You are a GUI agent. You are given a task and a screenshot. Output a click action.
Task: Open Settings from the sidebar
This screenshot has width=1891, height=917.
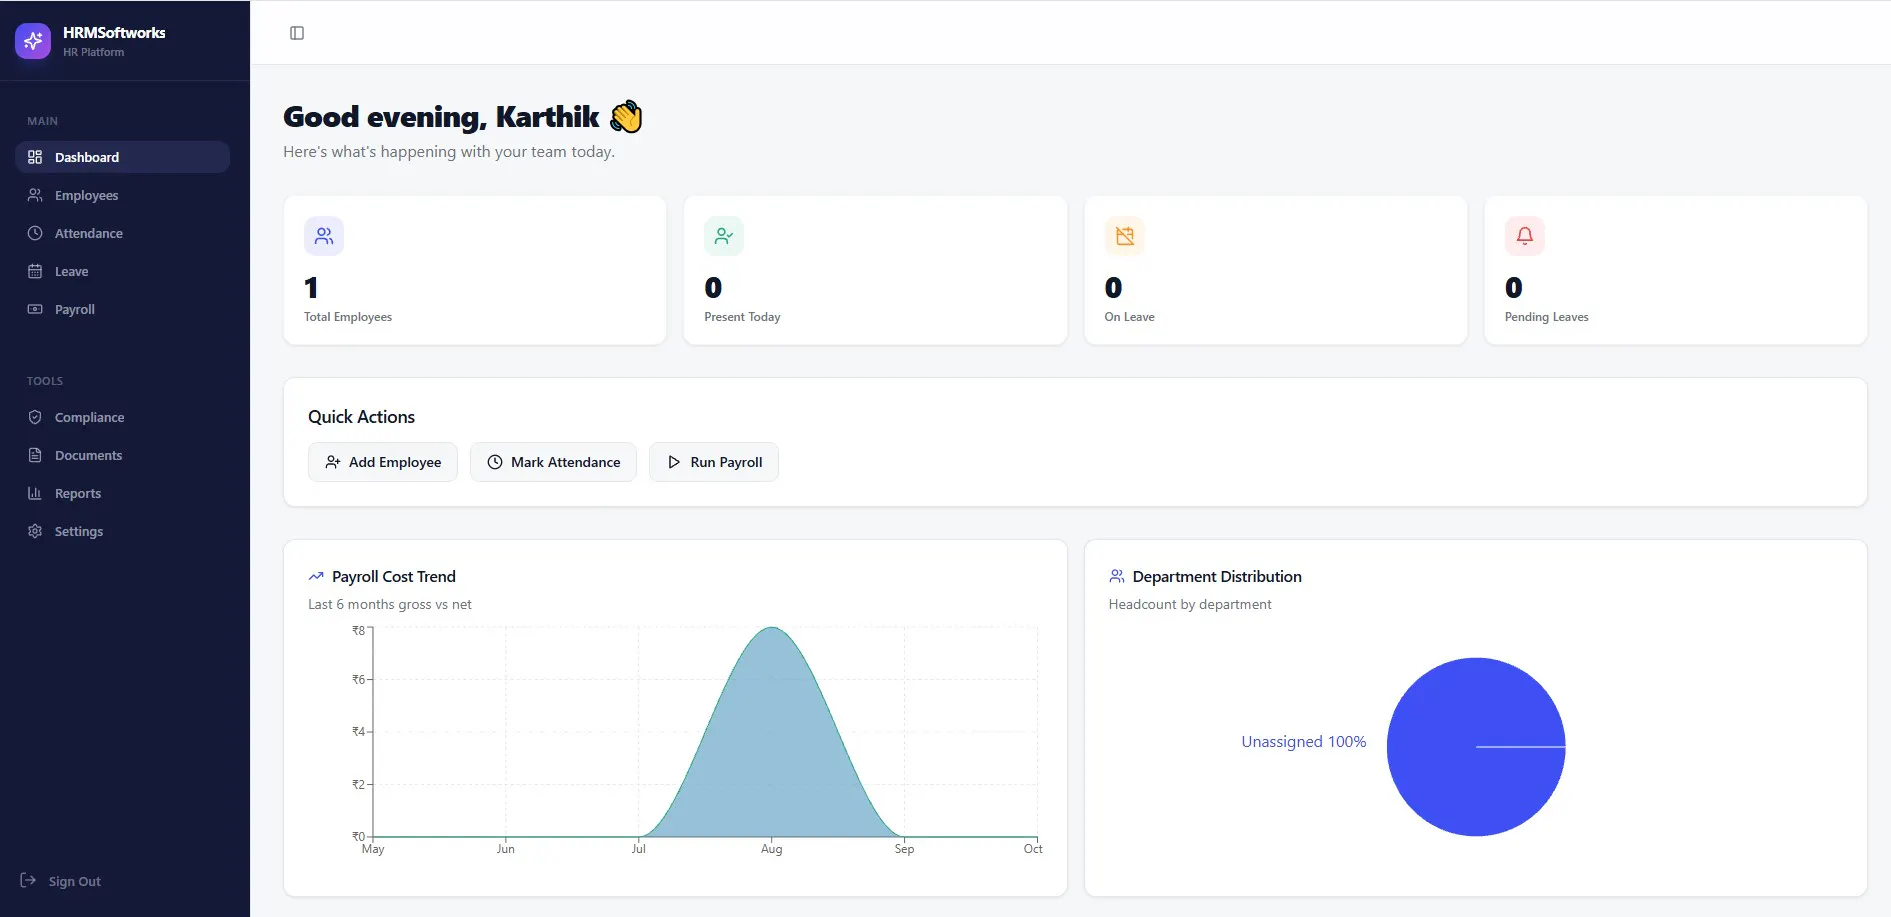pyautogui.click(x=122, y=531)
